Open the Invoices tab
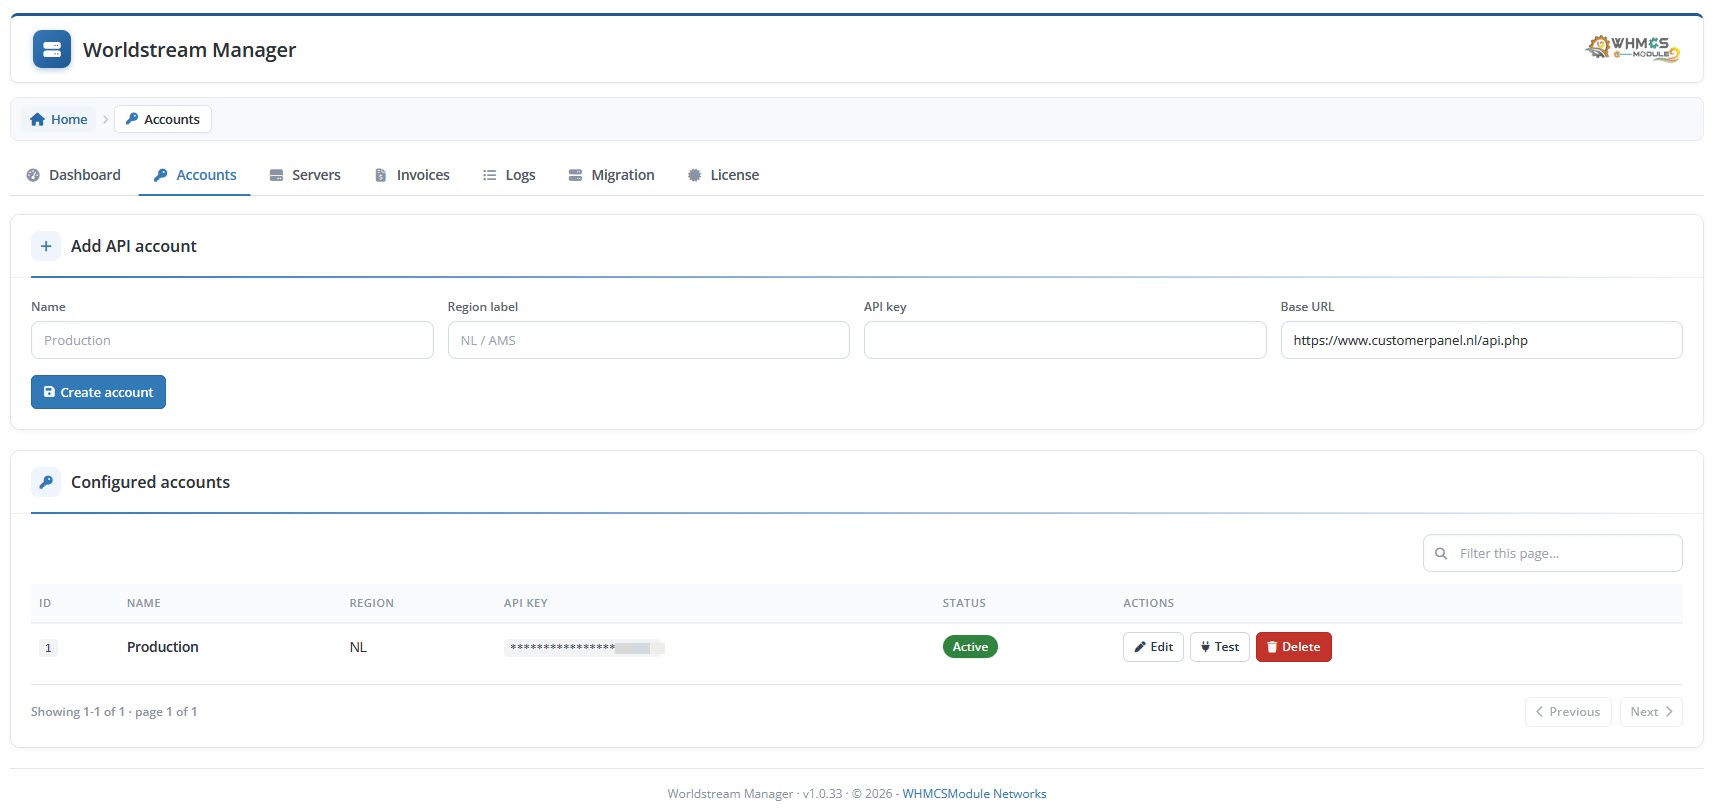The height and width of the screenshot is (810, 1714). pos(412,175)
